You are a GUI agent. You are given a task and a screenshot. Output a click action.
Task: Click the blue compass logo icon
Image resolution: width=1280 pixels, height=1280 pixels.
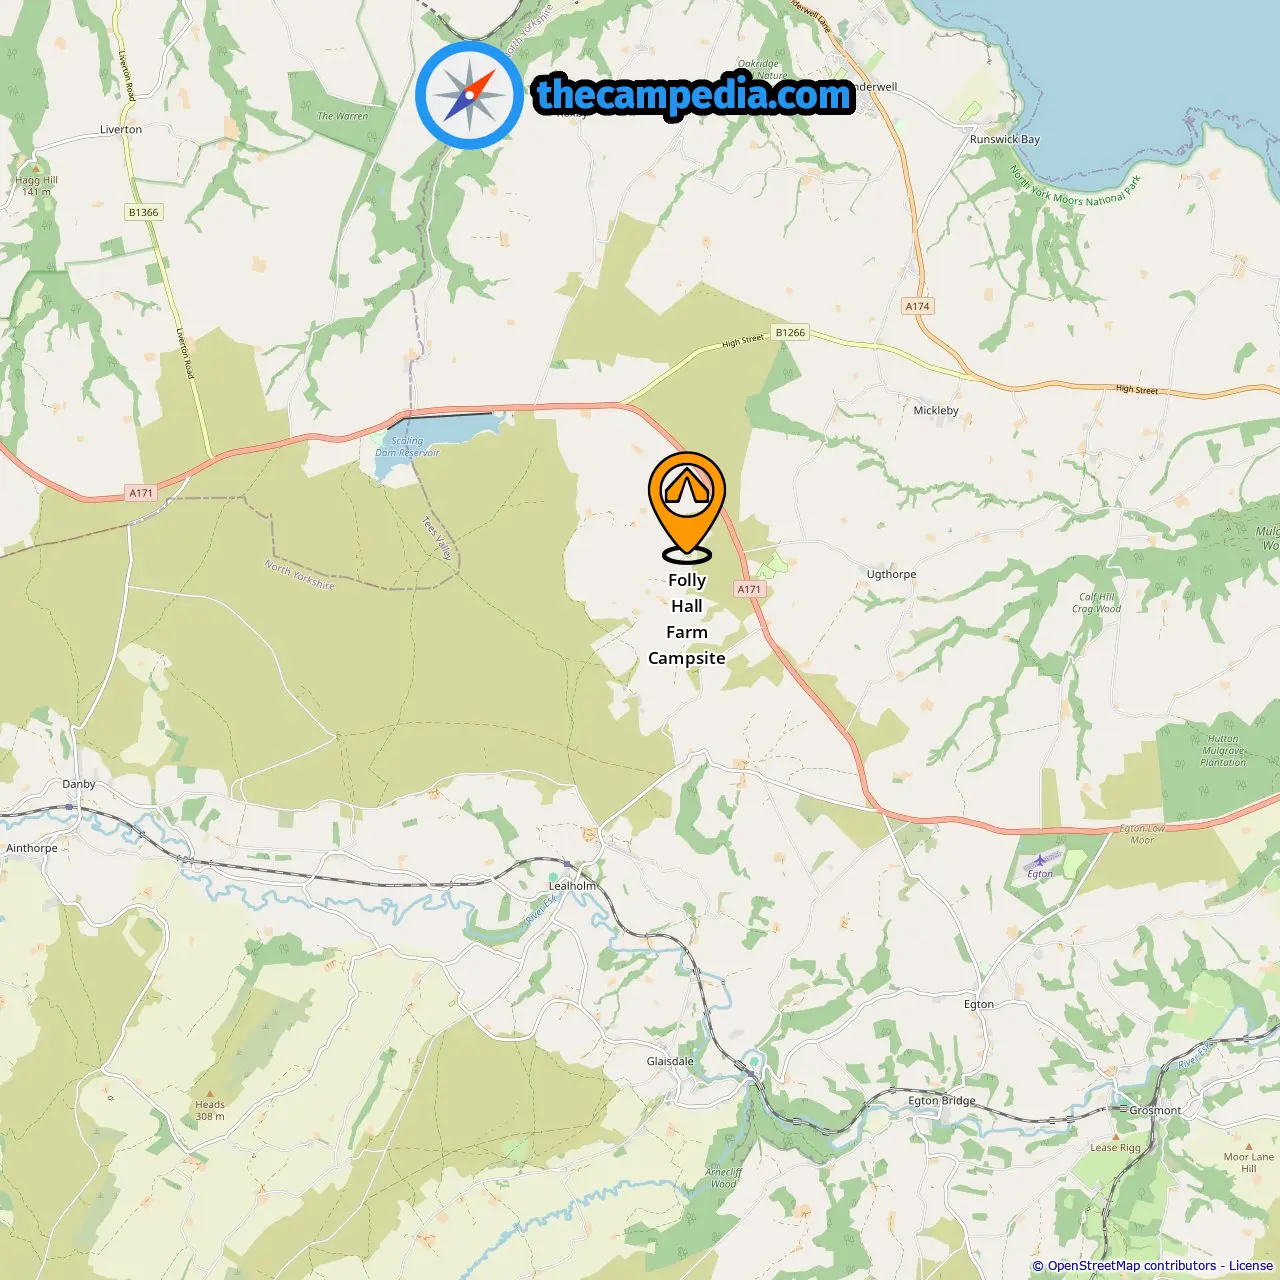click(470, 96)
